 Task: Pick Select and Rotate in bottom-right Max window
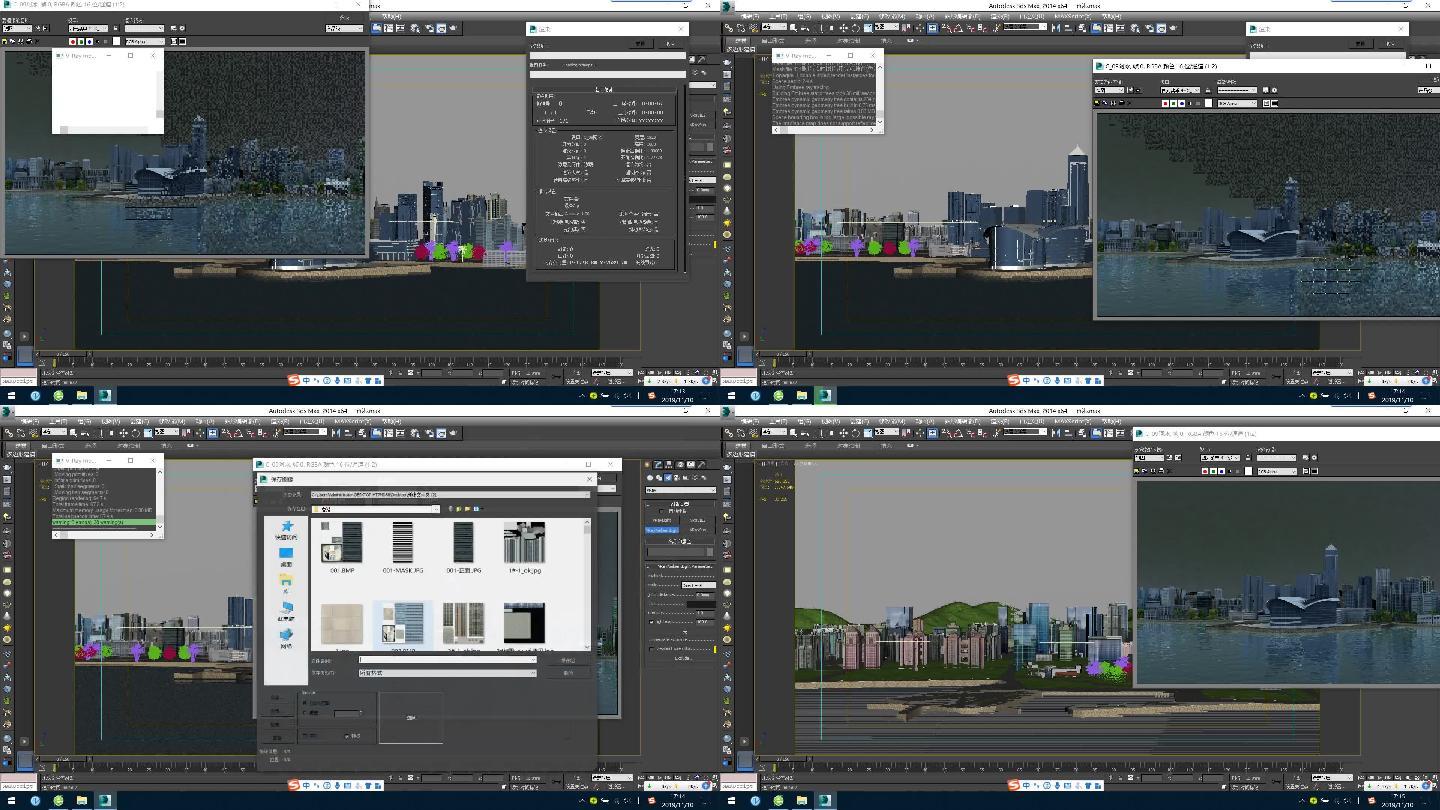click(x=855, y=432)
